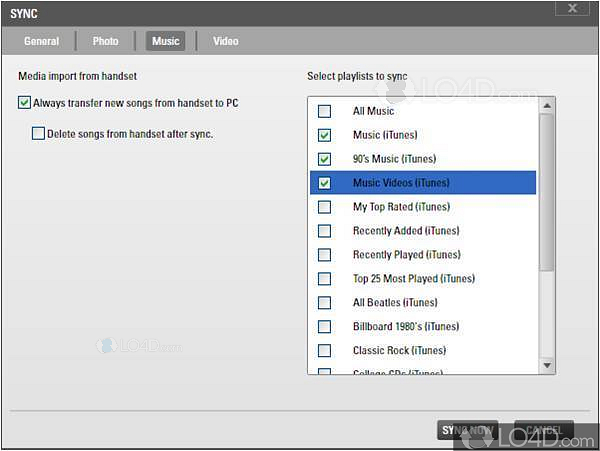The height and width of the screenshot is (451, 600).
Task: Select the Music tab
Action: point(165,41)
